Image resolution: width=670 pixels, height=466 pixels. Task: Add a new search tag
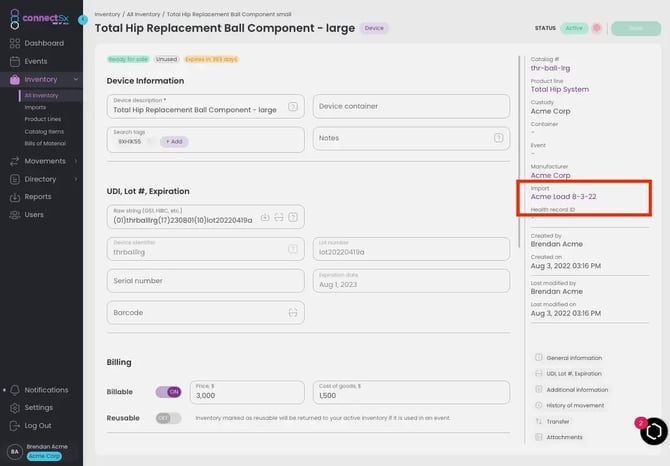coord(174,142)
